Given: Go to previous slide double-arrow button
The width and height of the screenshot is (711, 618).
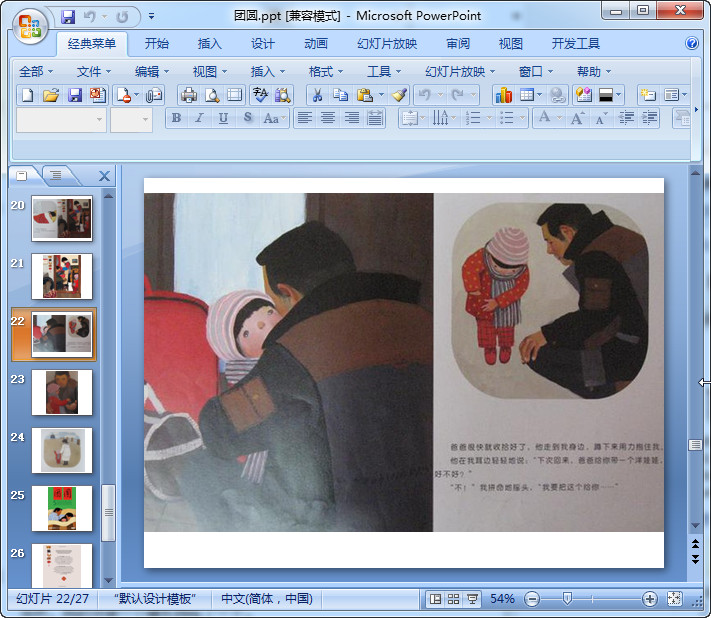Looking at the screenshot, I should tap(695, 544).
